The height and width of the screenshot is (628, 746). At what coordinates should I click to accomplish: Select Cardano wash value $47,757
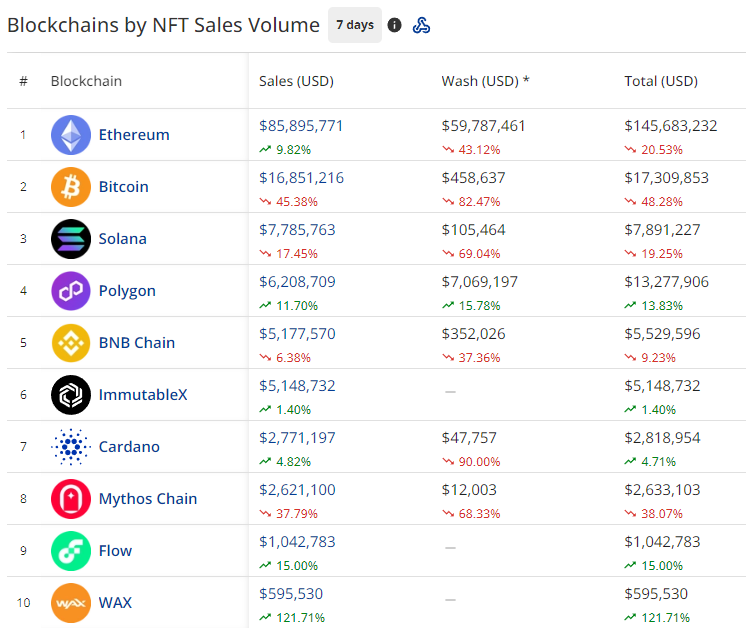tap(469, 438)
